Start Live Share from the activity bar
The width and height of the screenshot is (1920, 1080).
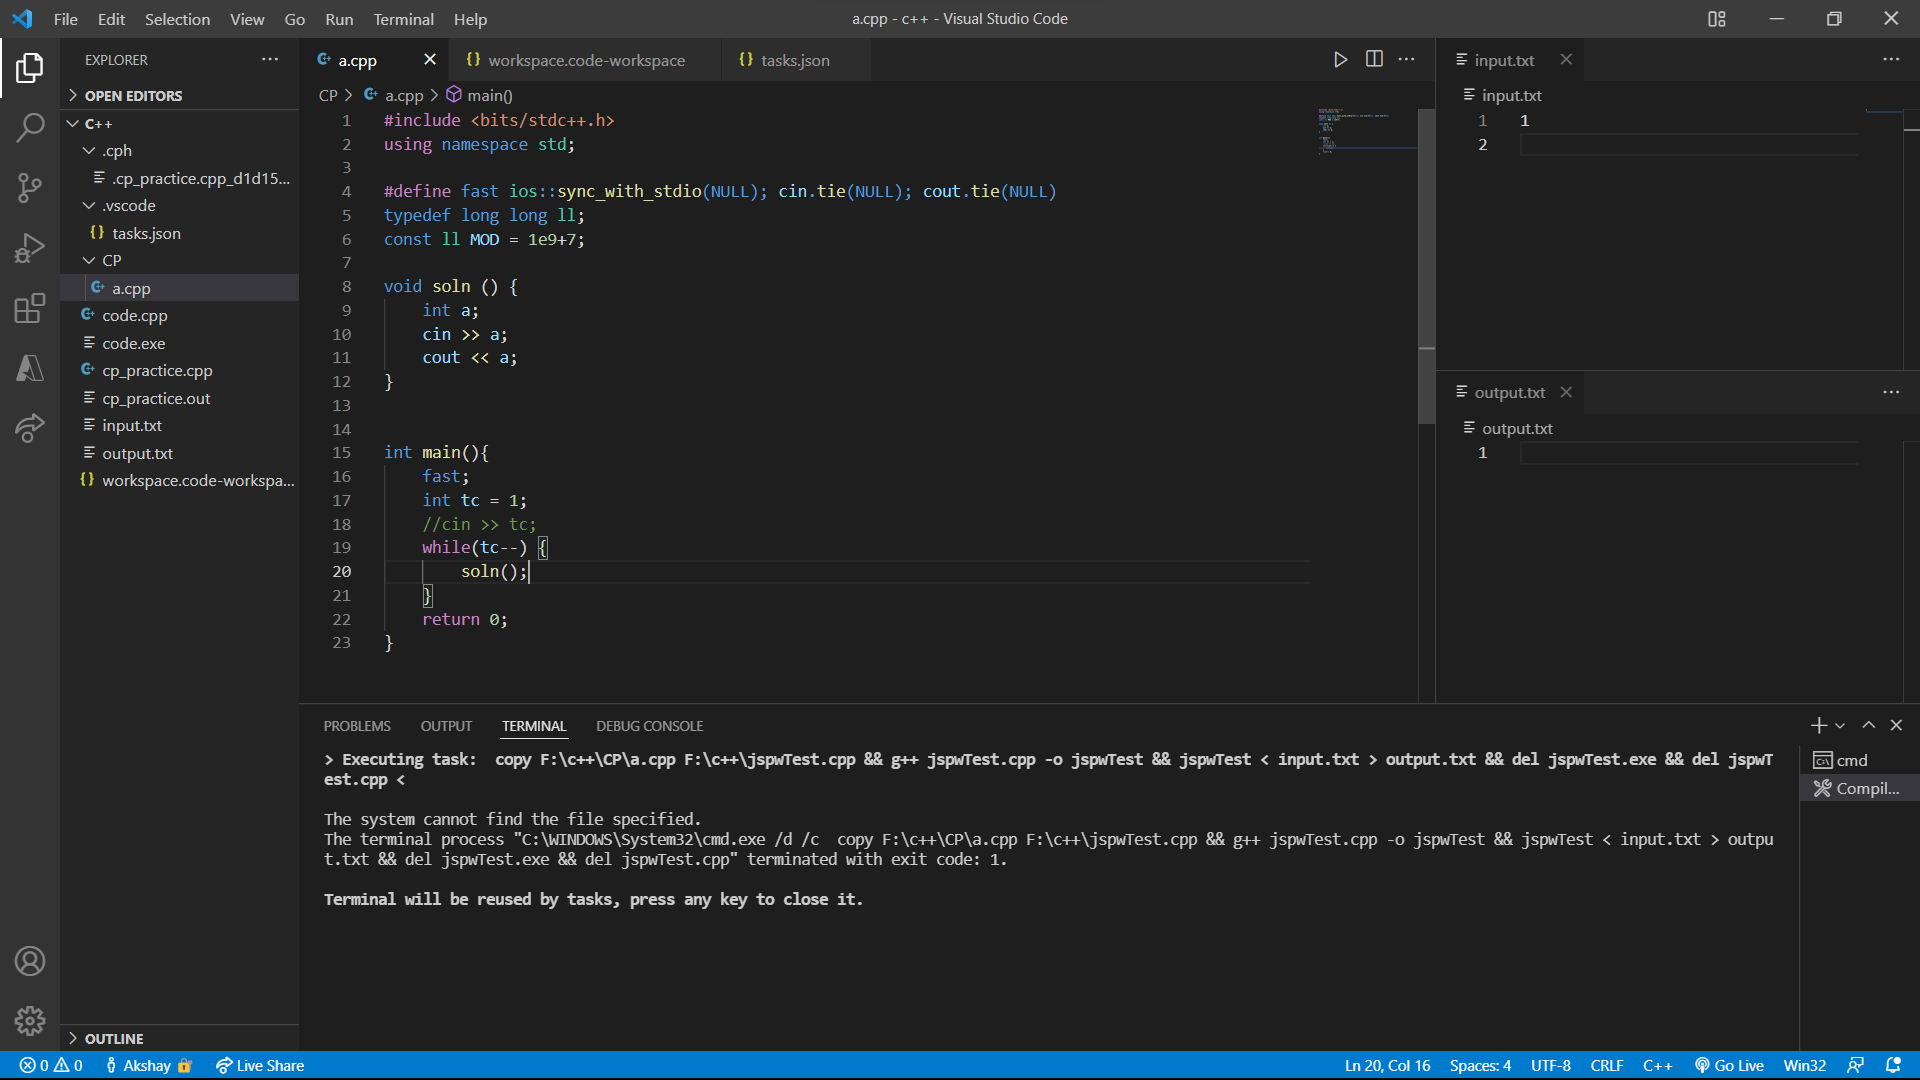tap(30, 428)
